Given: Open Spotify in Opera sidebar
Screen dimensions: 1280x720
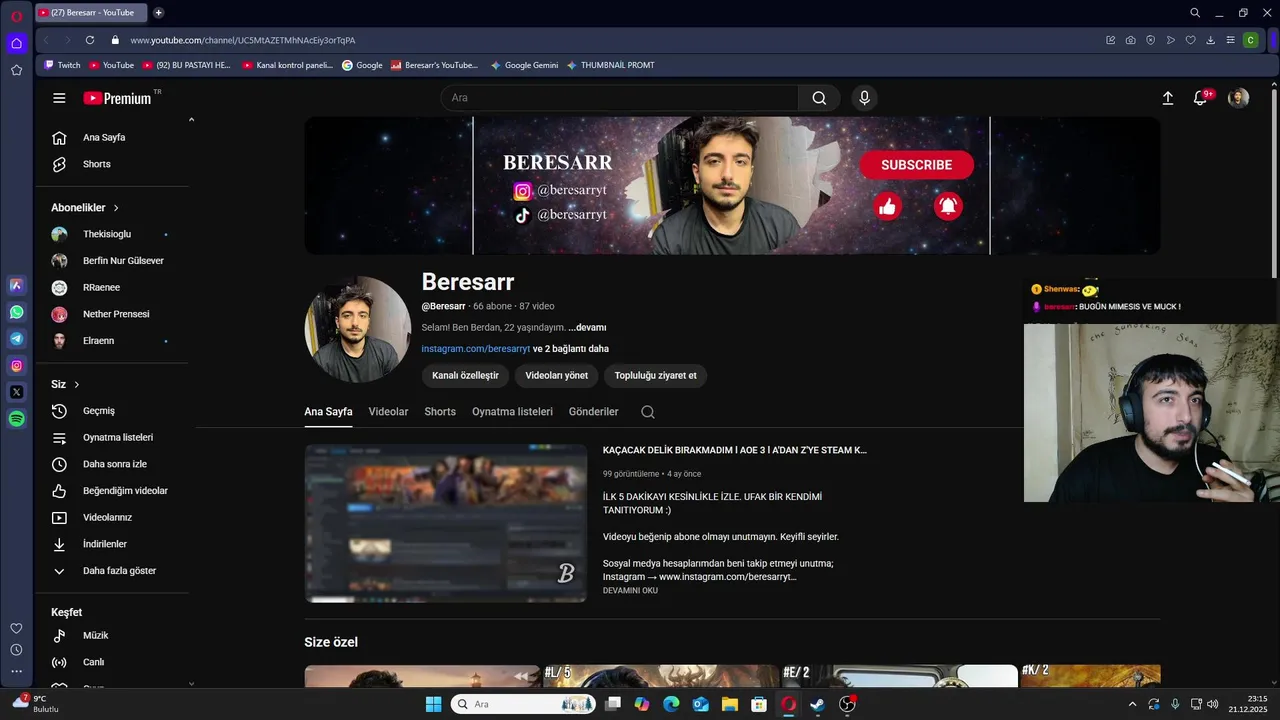Looking at the screenshot, I should (16, 419).
